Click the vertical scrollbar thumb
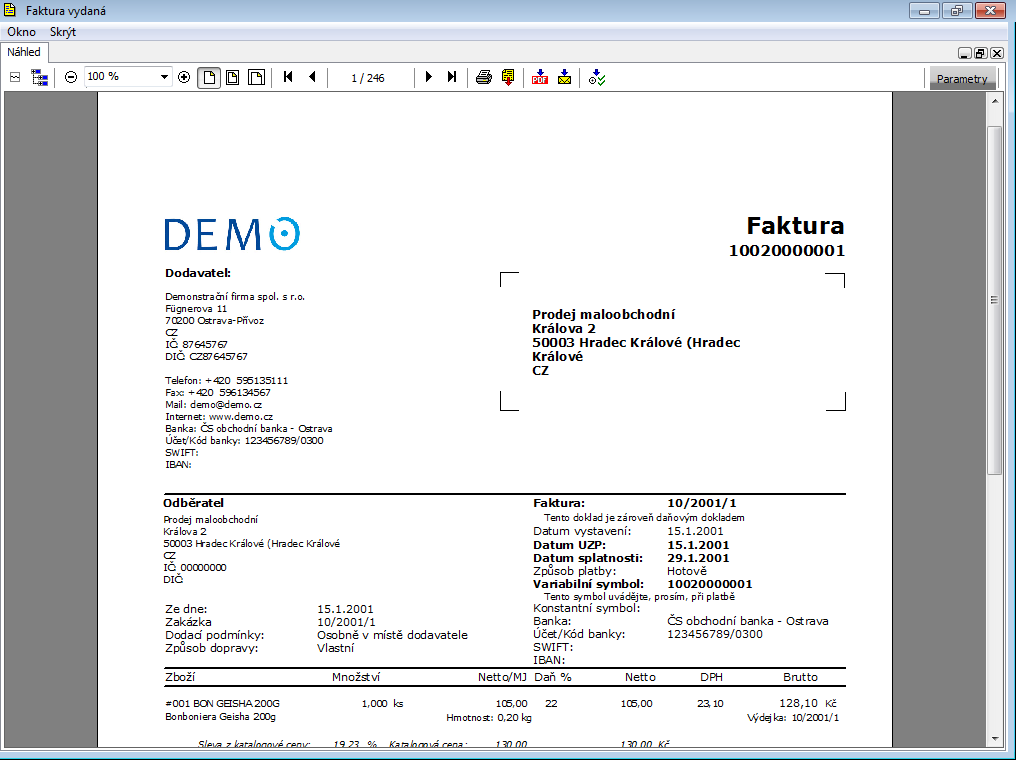Image resolution: width=1016 pixels, height=760 pixels. point(995,301)
